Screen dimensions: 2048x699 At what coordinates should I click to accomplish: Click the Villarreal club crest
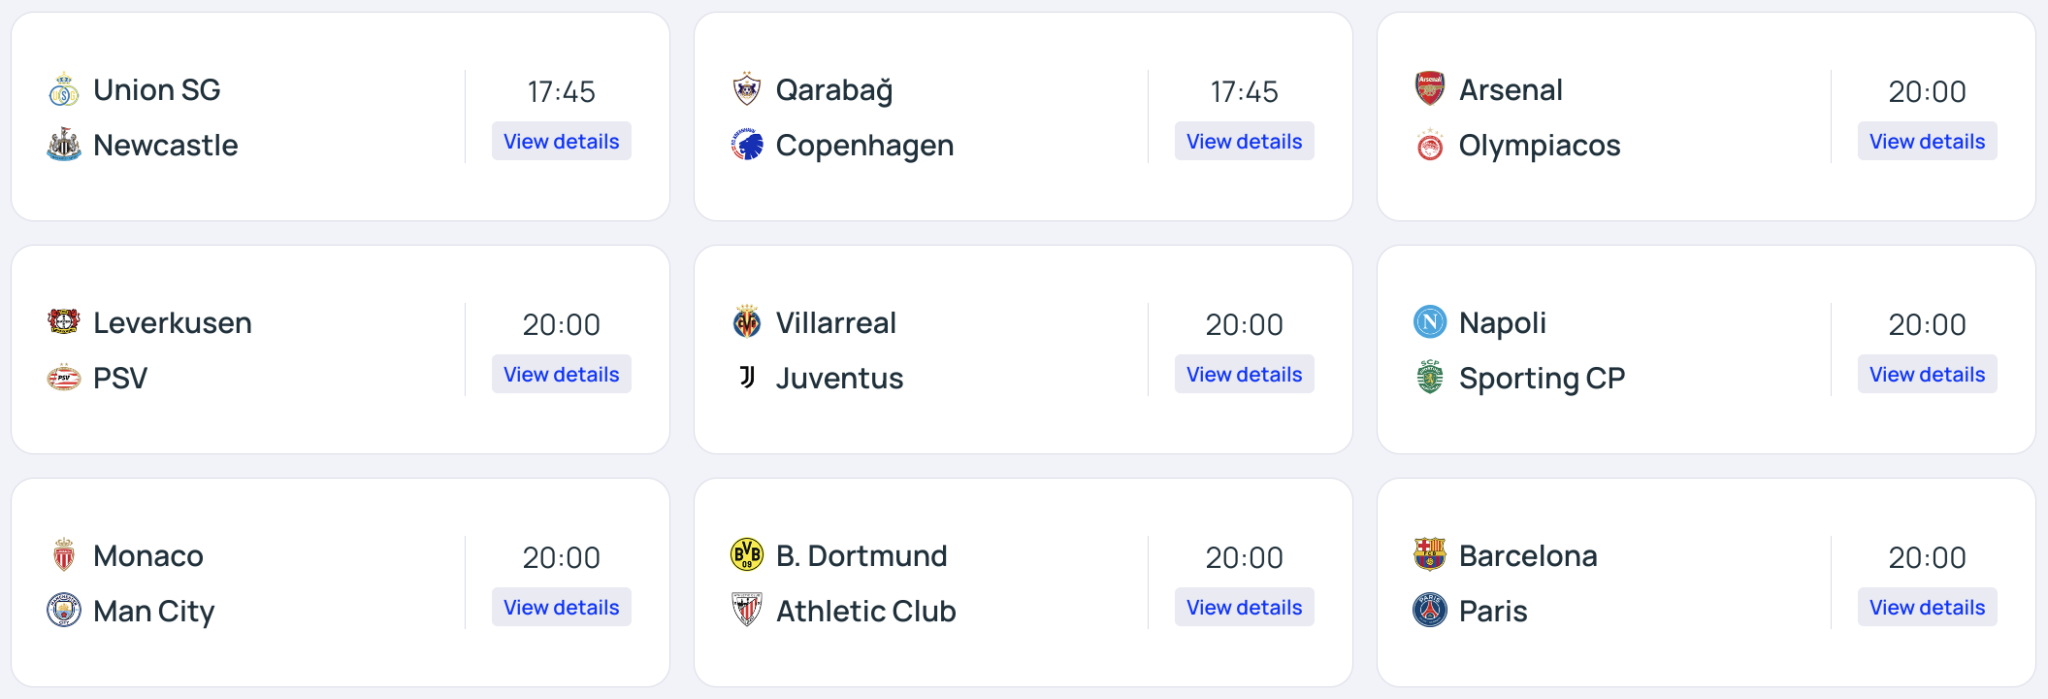[x=747, y=322]
